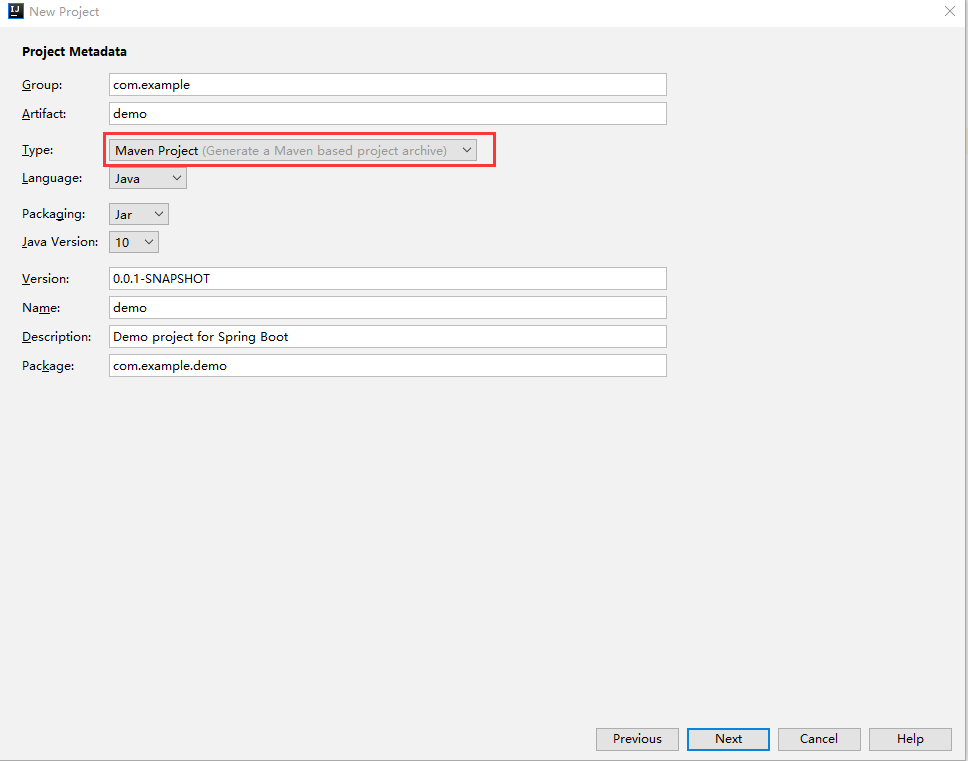Click the Language: label

[x=52, y=178]
